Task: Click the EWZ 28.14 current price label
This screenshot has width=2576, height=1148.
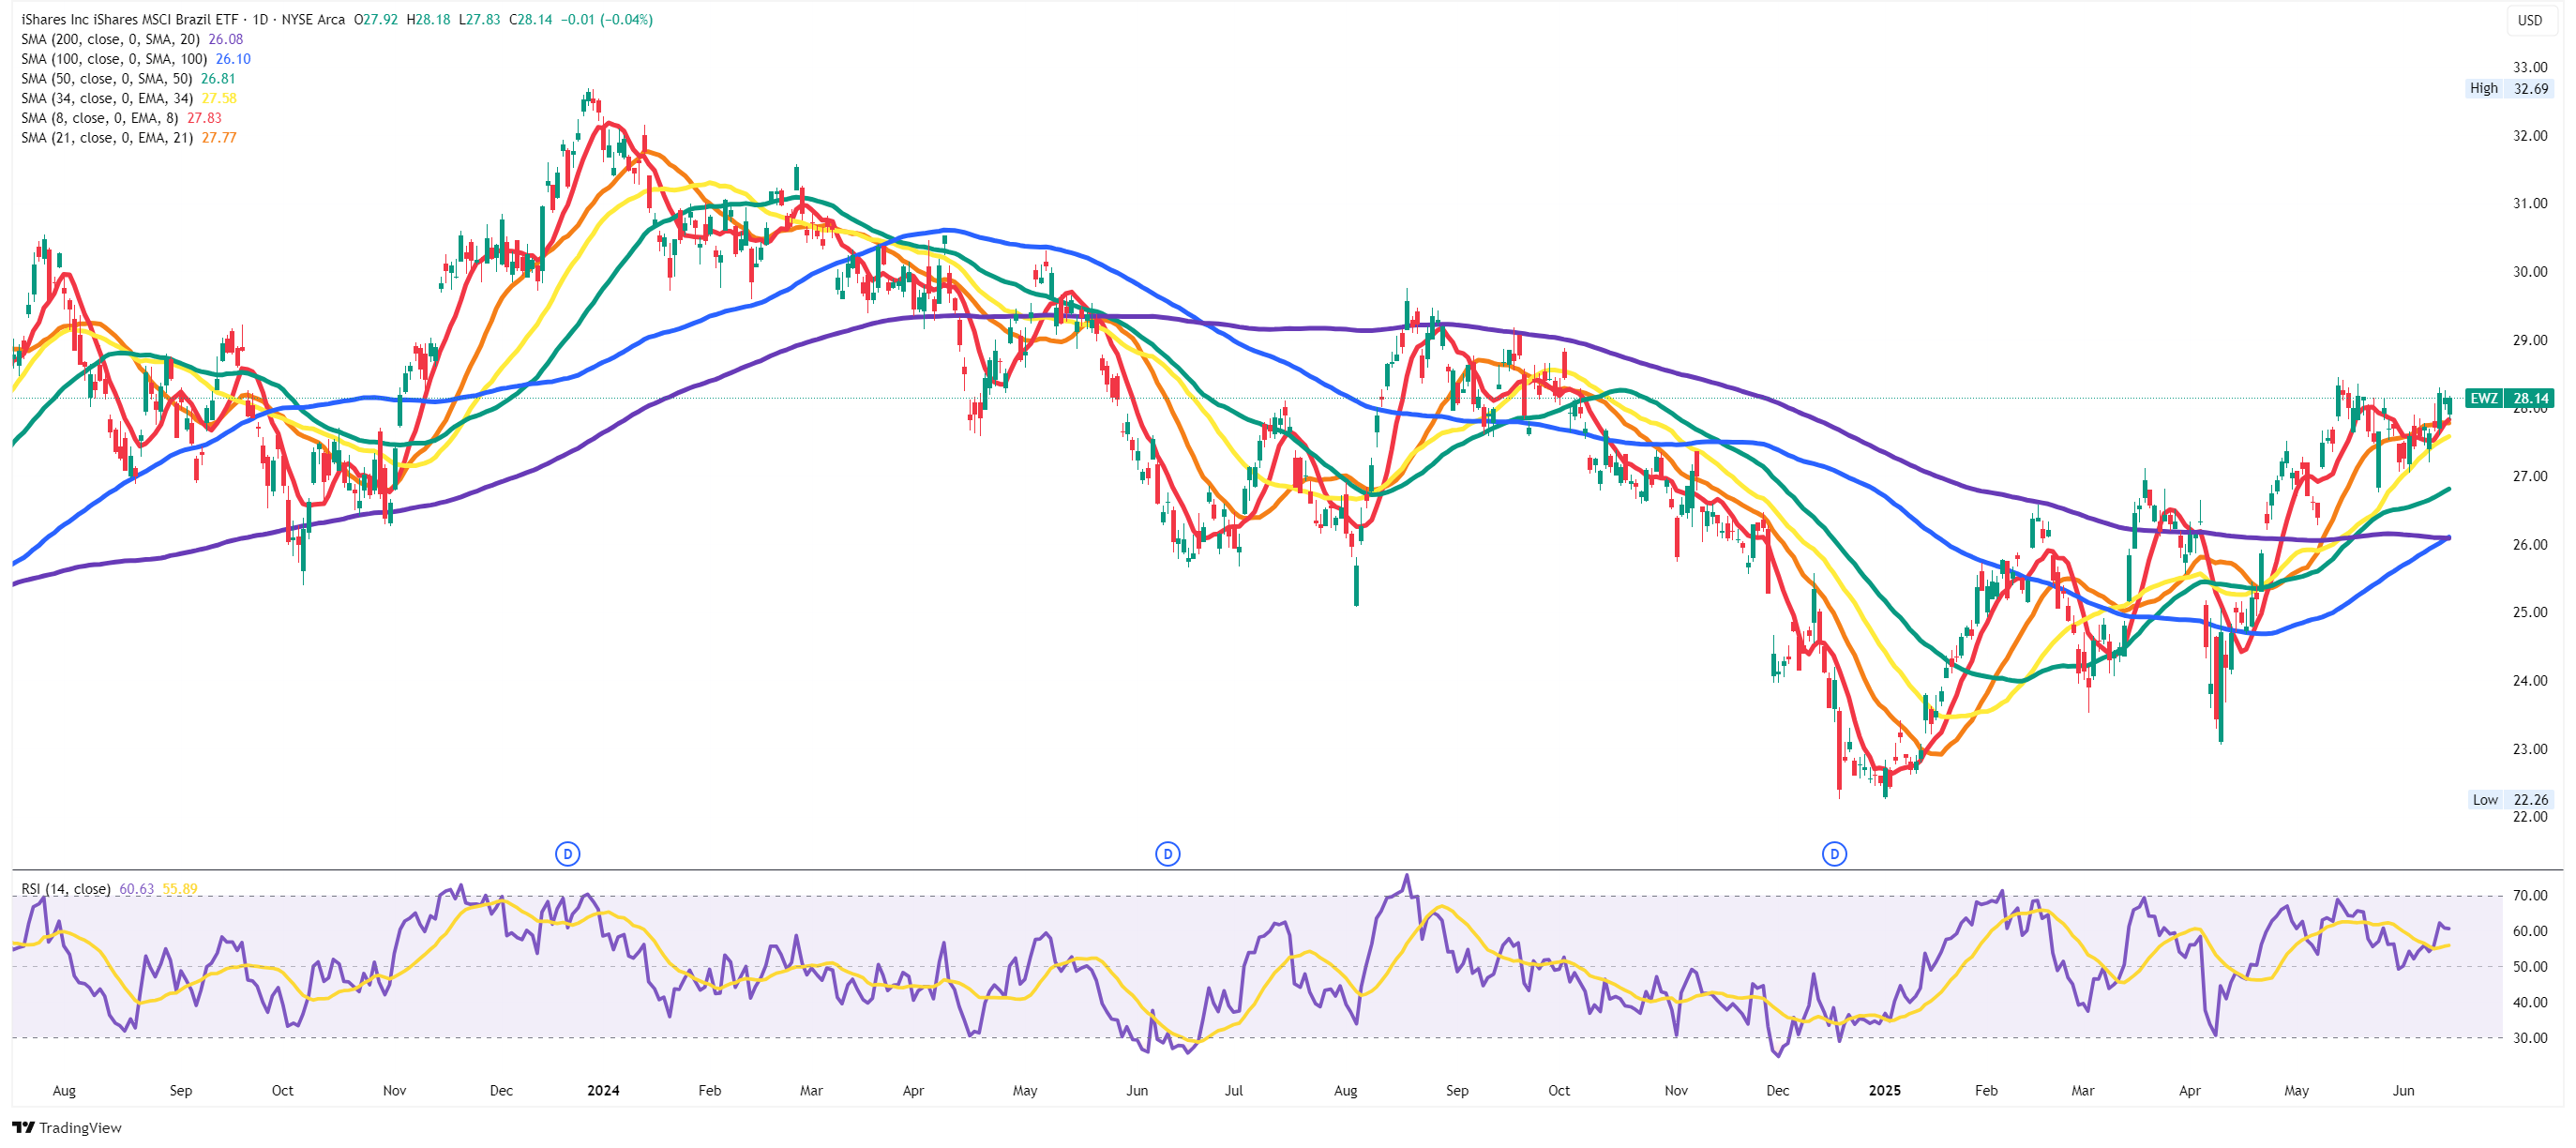Action: [x=2509, y=398]
